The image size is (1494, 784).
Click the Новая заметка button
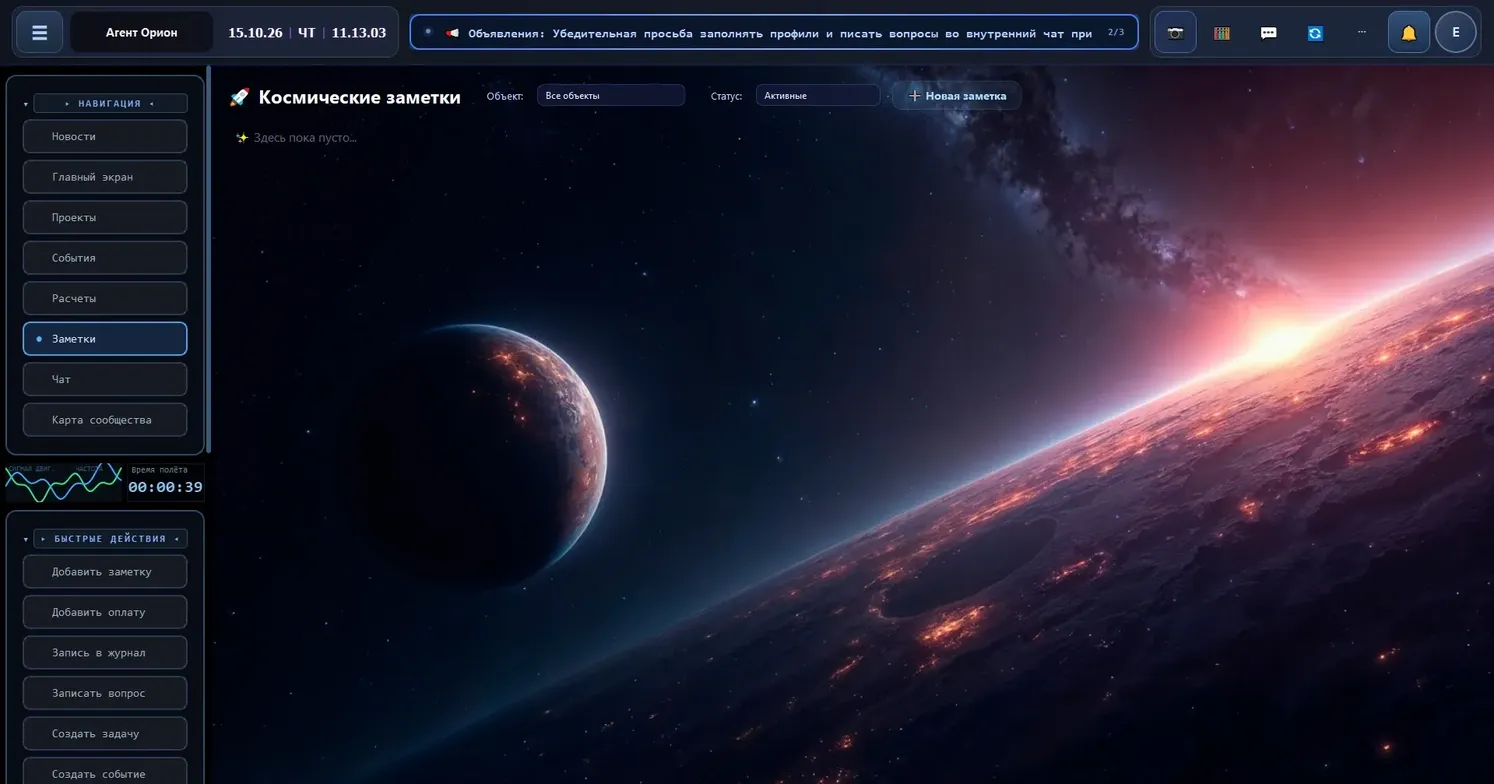[957, 96]
